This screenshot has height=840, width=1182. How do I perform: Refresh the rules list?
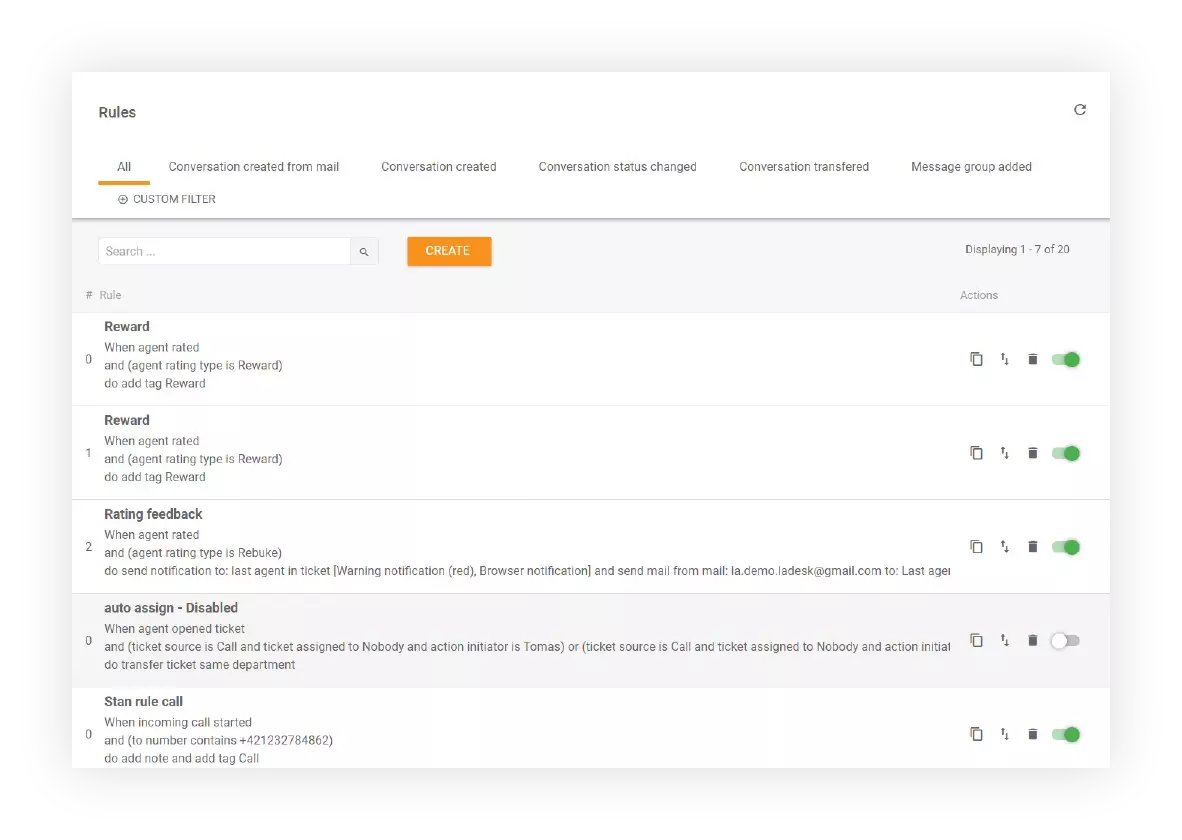[1079, 110]
